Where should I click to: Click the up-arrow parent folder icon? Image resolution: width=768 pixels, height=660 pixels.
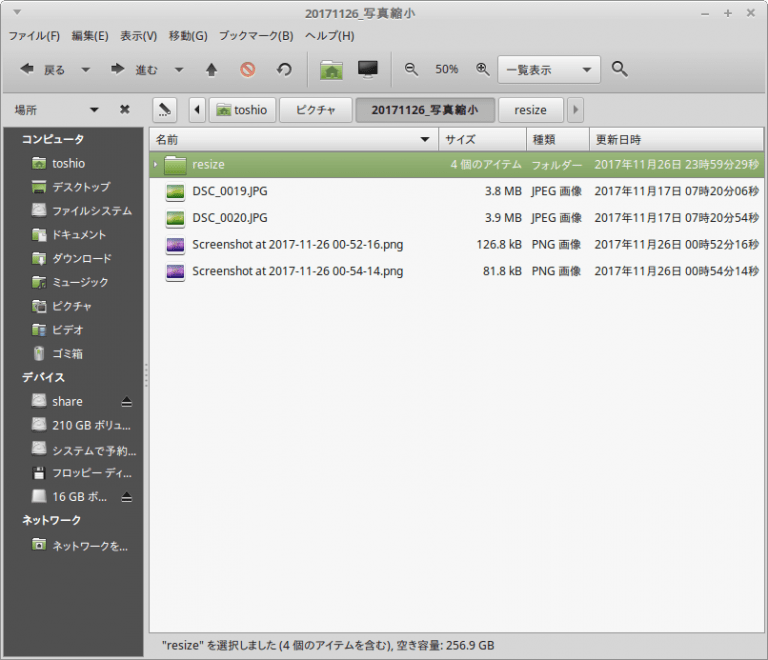(x=211, y=70)
